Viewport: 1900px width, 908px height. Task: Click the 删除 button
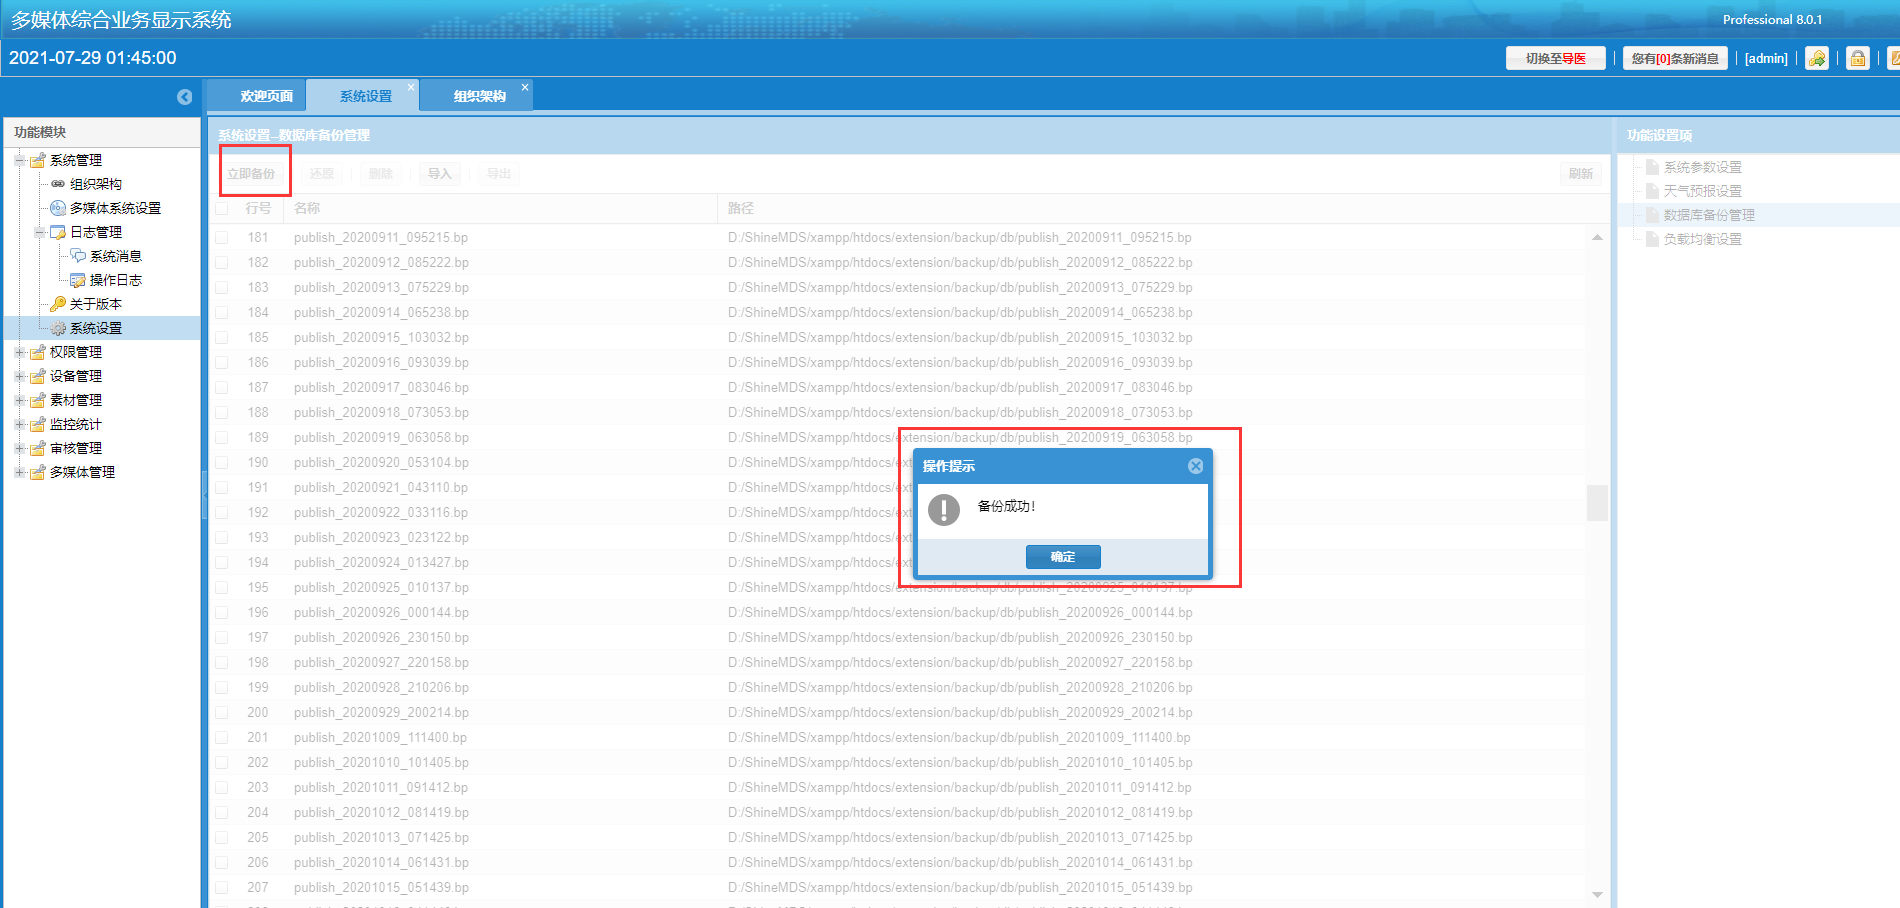point(381,174)
